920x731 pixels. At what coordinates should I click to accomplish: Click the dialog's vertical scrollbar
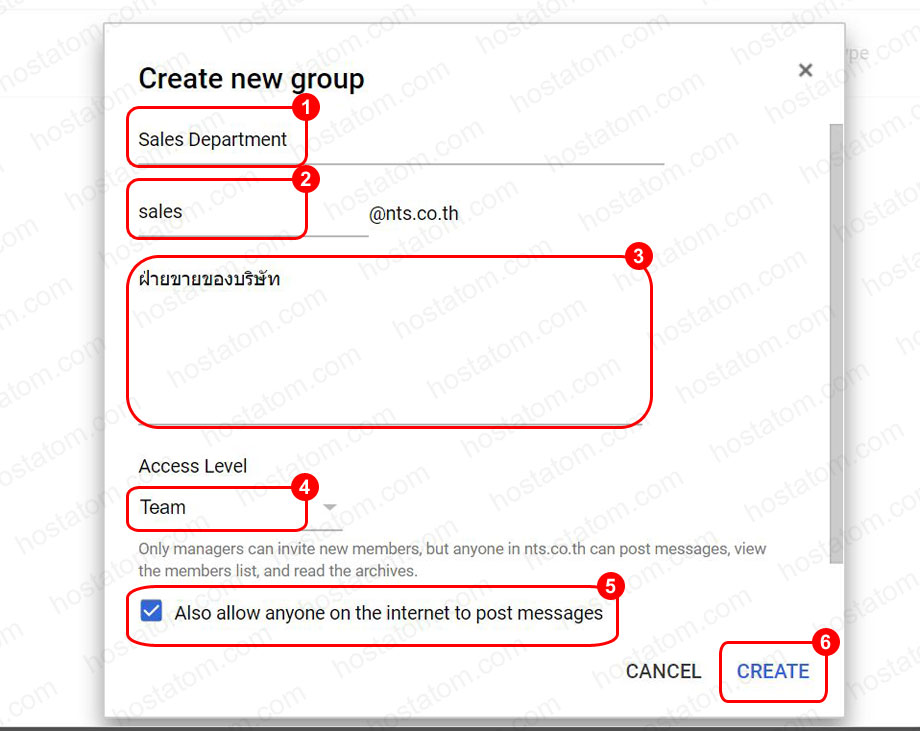pos(836,340)
